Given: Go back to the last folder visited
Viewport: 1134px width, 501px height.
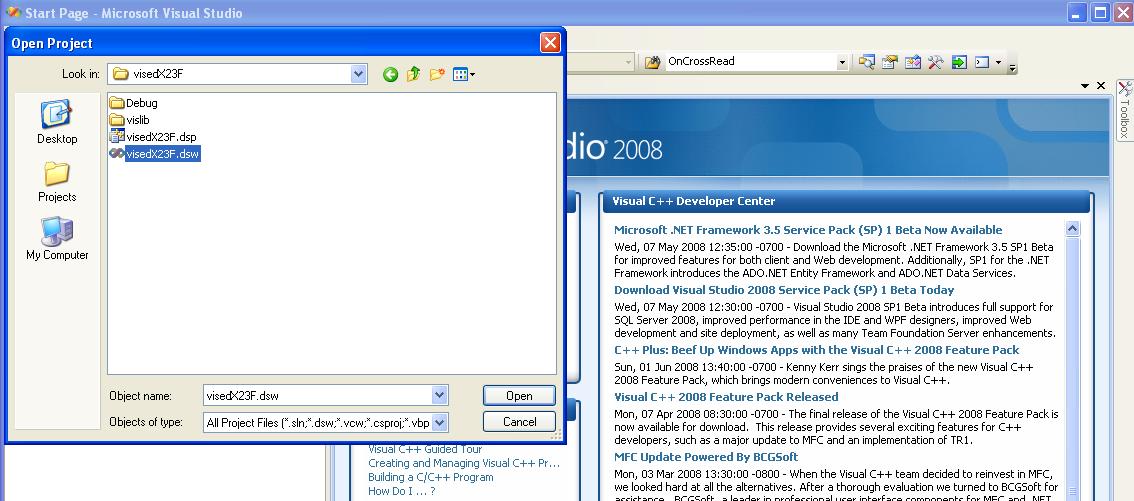Looking at the screenshot, I should pyautogui.click(x=391, y=74).
